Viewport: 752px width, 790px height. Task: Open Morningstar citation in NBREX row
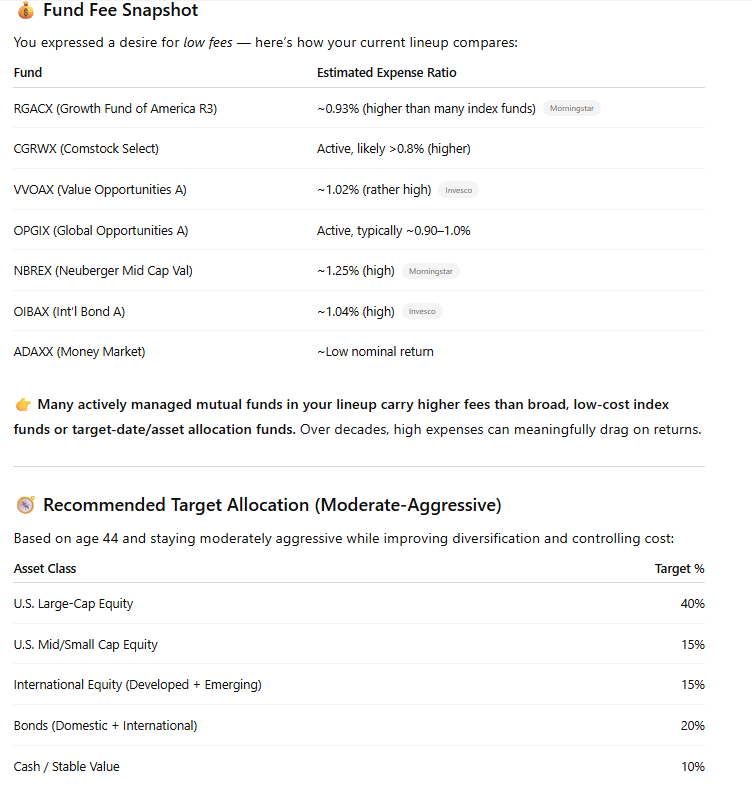(431, 271)
